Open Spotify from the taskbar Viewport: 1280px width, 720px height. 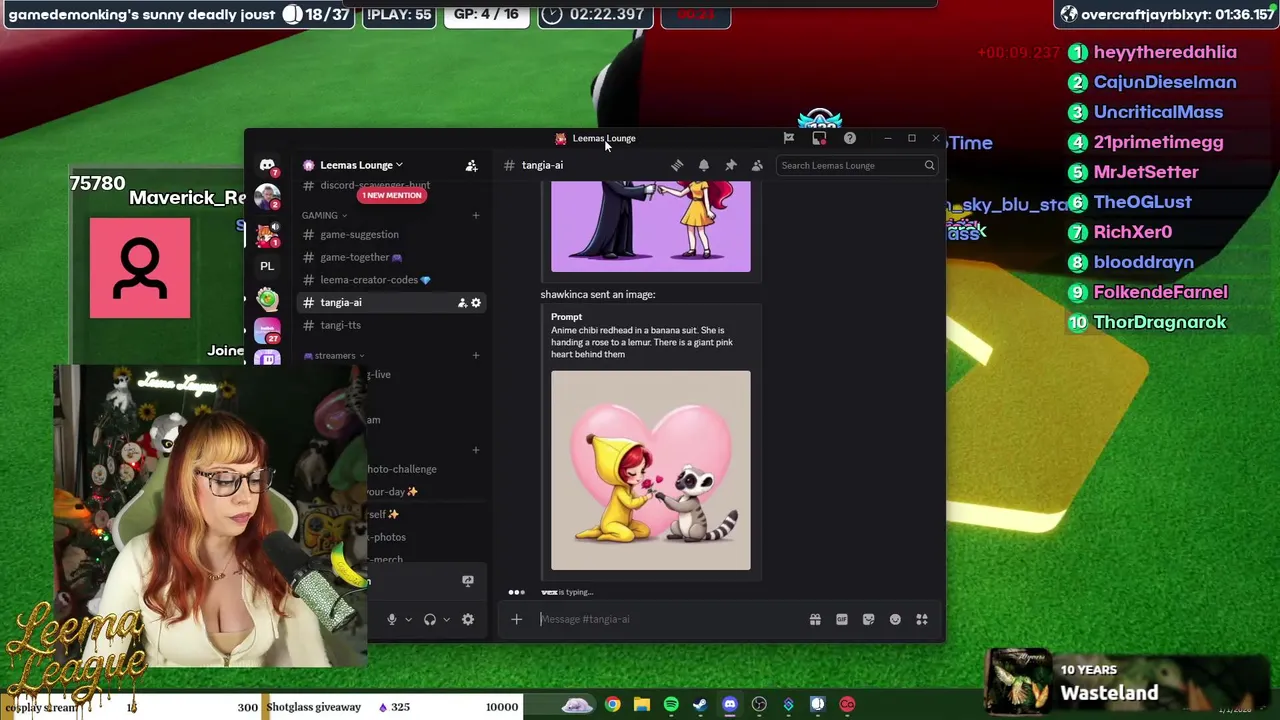pyautogui.click(x=671, y=705)
